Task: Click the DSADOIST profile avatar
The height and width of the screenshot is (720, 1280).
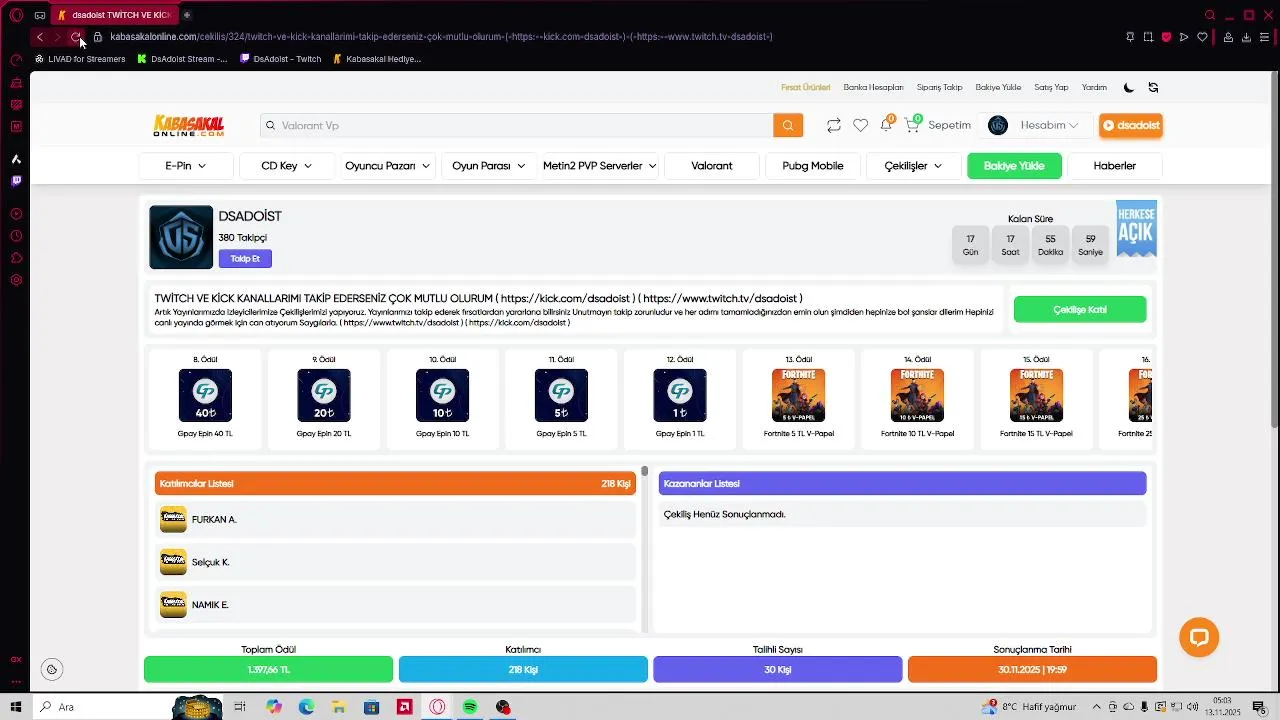Action: coord(181,237)
